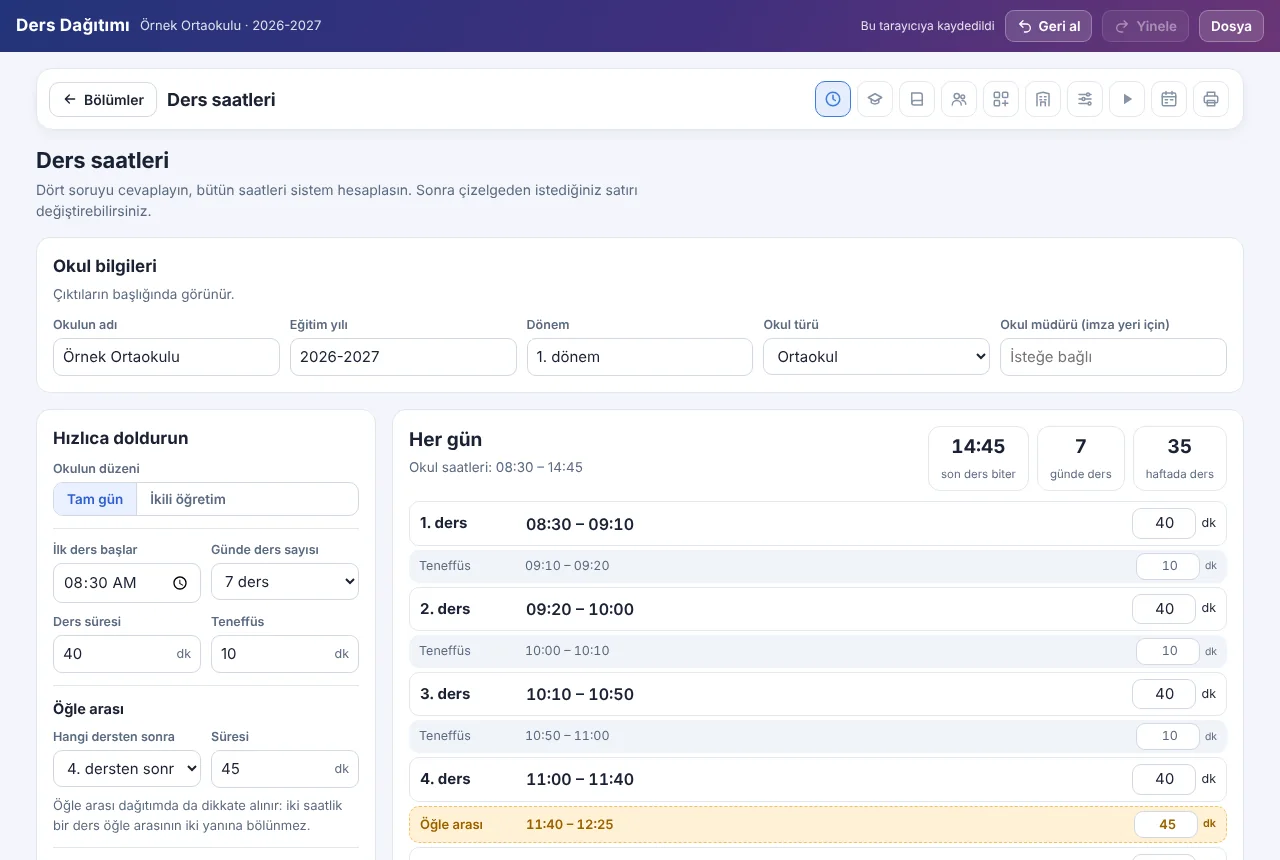Click the Dönem input field
The width and height of the screenshot is (1280, 860).
[640, 357]
